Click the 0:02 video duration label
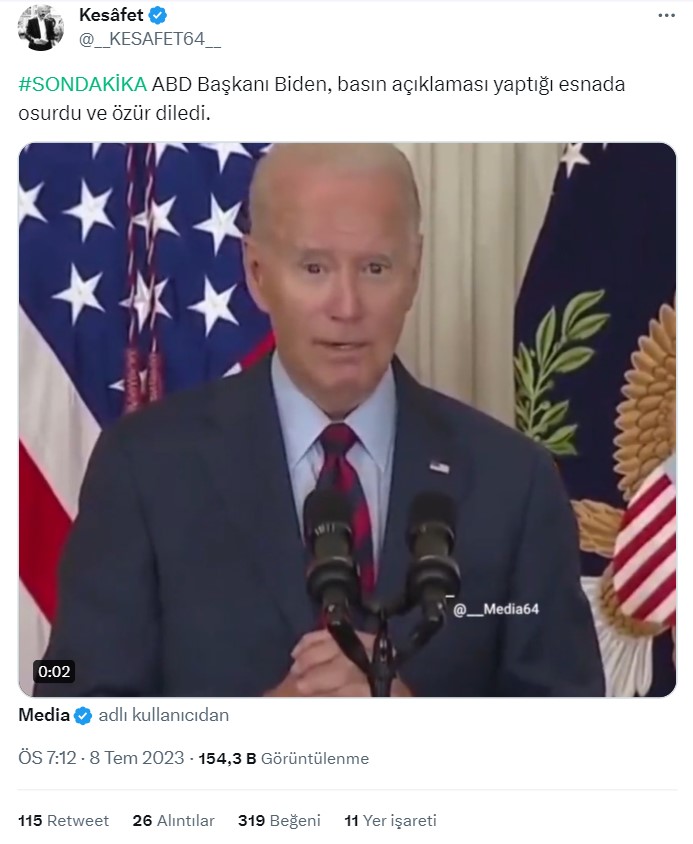Screen dimensions: 693x844 (54, 672)
